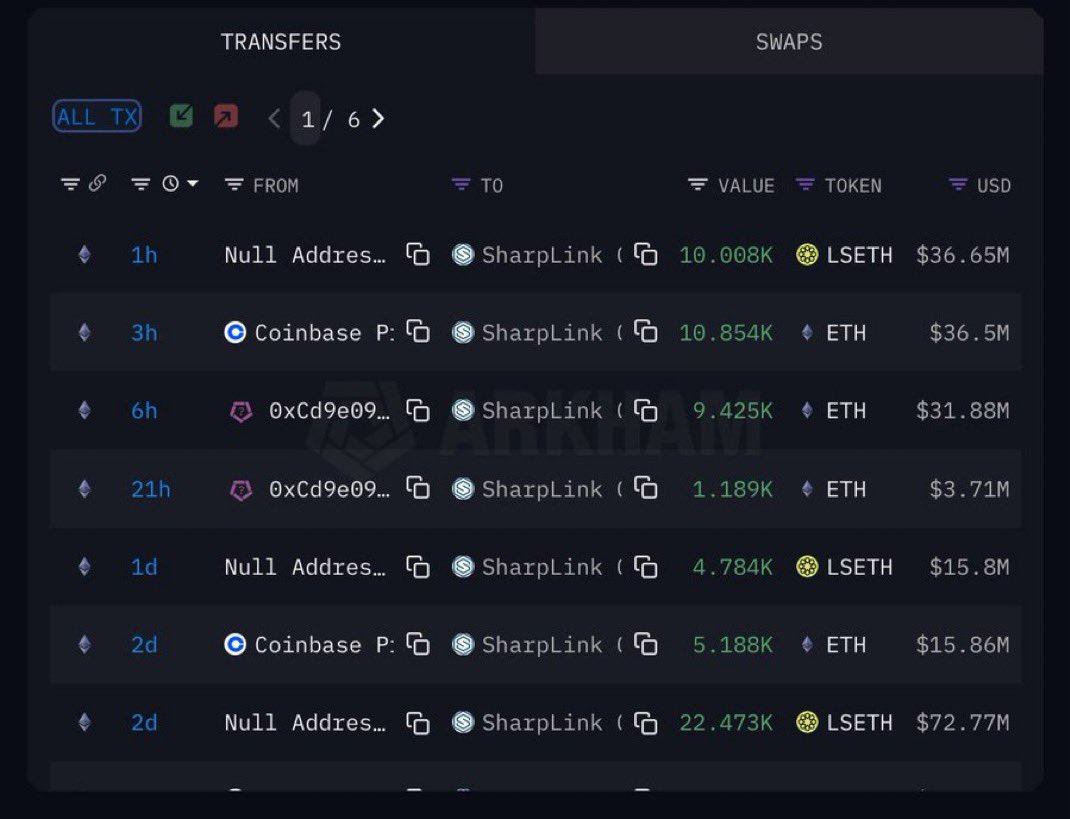Go to next page arrow

tap(378, 119)
